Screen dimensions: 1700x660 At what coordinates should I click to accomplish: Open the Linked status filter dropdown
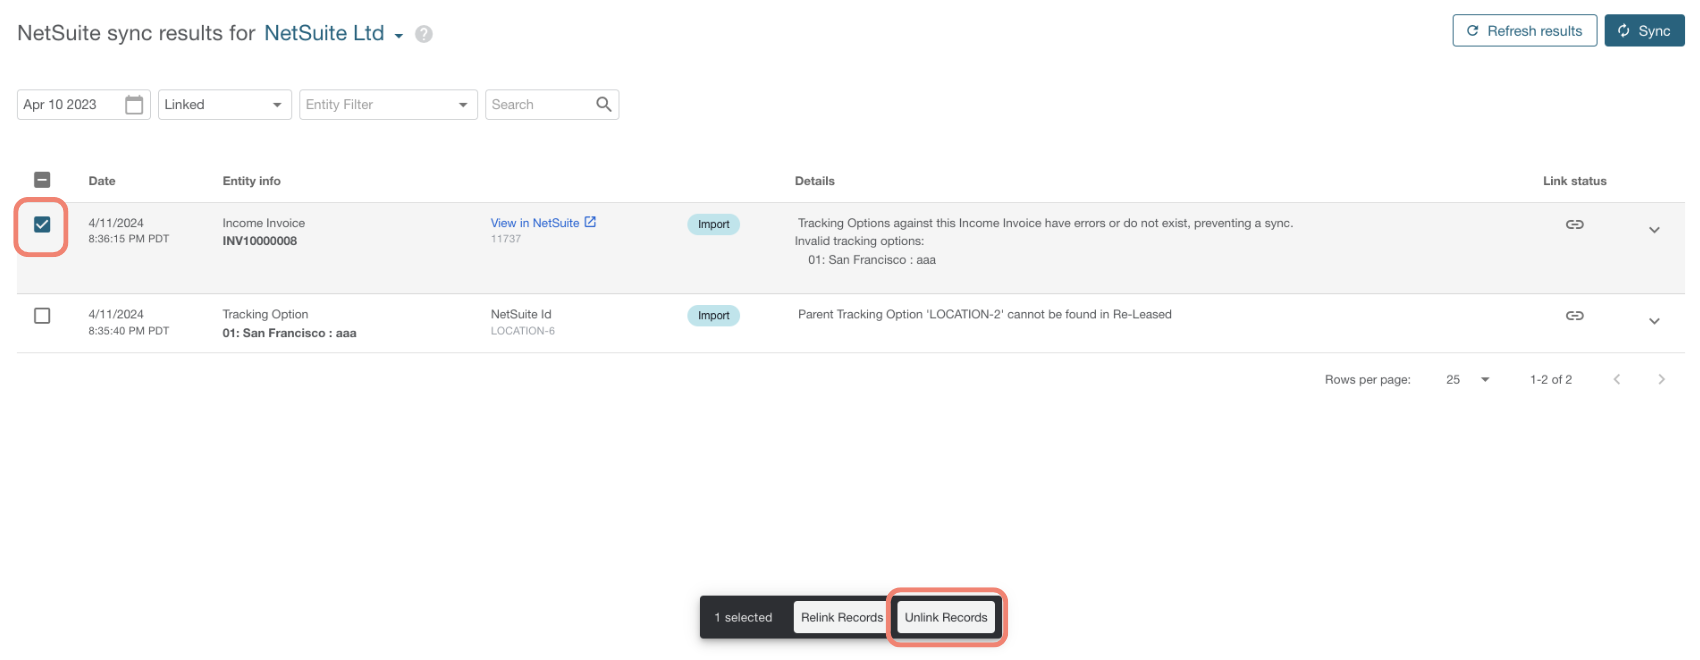pos(225,105)
